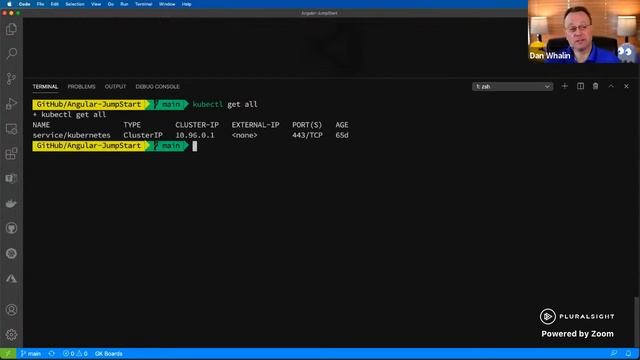Click the feedback icon in status bar
Viewport: 640px width, 360px height.
click(613, 353)
